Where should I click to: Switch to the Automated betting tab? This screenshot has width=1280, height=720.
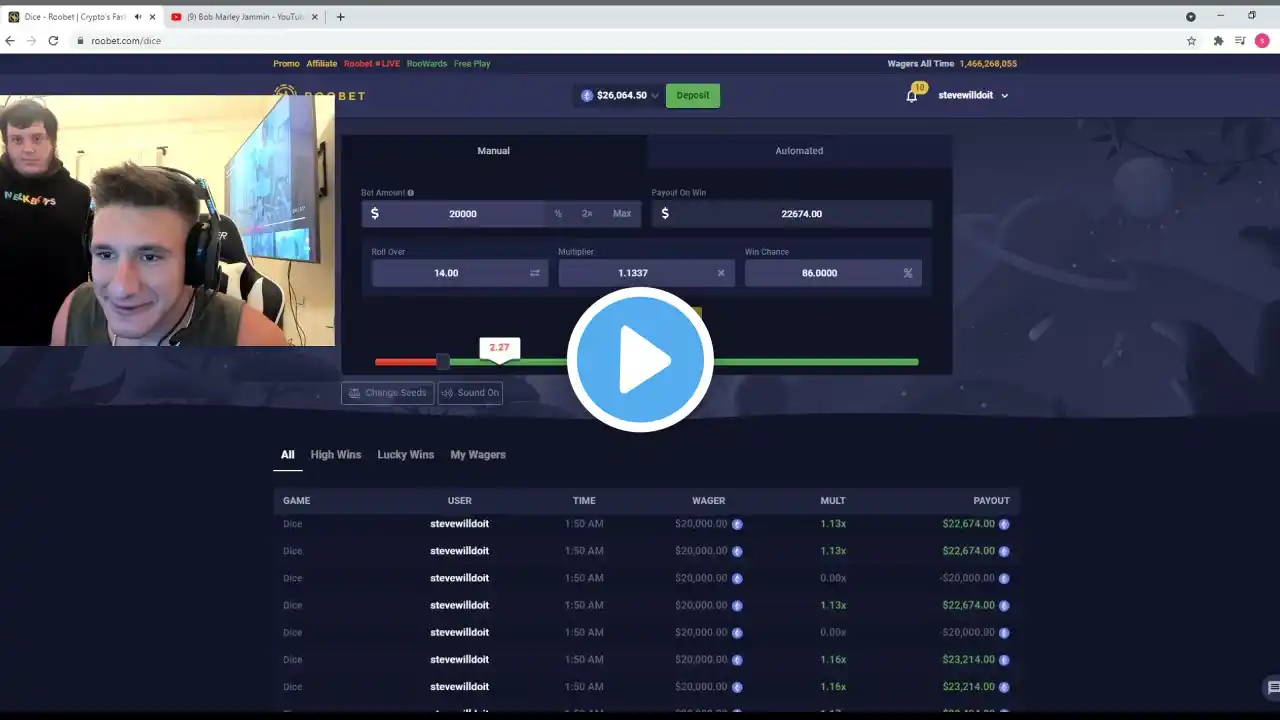click(x=799, y=151)
